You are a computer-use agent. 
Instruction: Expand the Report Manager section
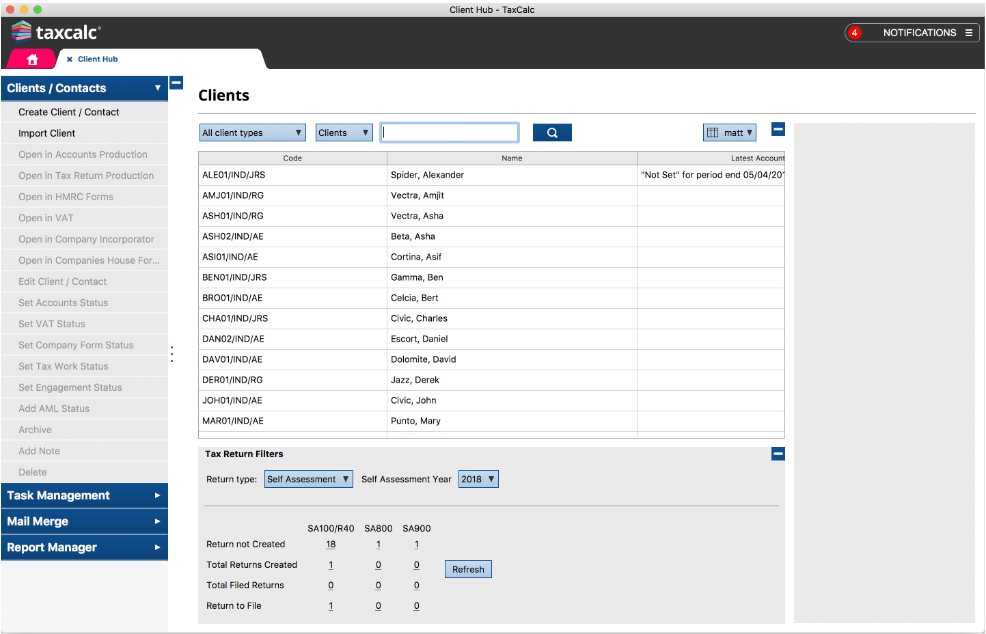[84, 547]
